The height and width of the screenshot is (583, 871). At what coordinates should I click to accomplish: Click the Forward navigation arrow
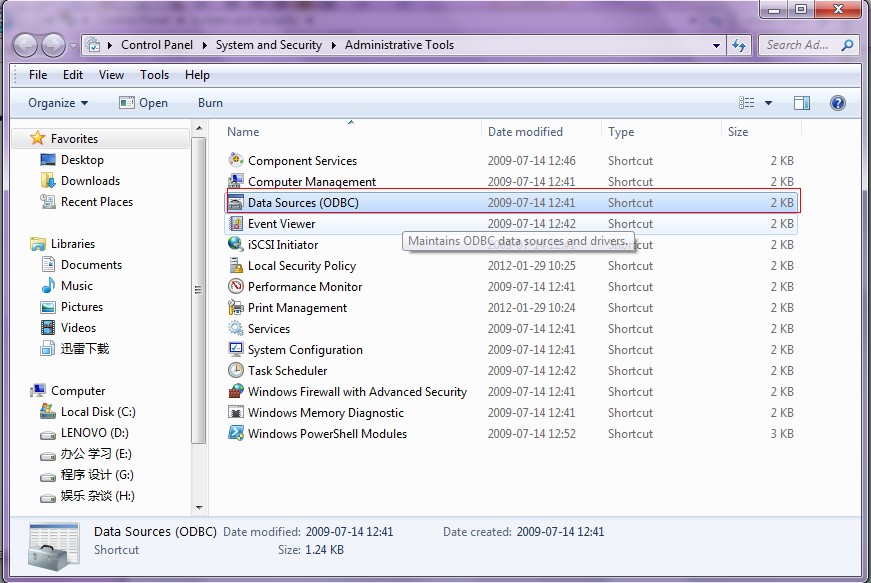pos(53,46)
